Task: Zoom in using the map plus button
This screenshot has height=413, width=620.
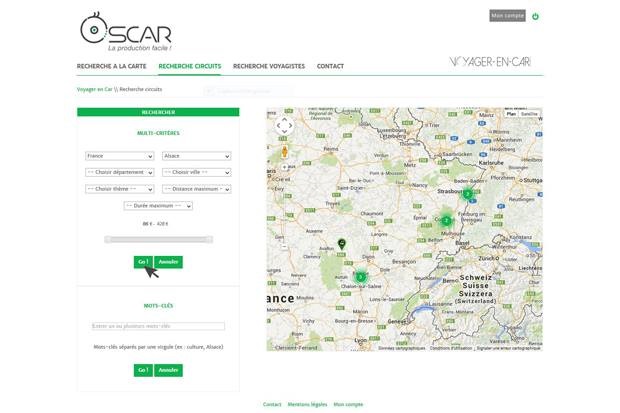Action: (284, 167)
